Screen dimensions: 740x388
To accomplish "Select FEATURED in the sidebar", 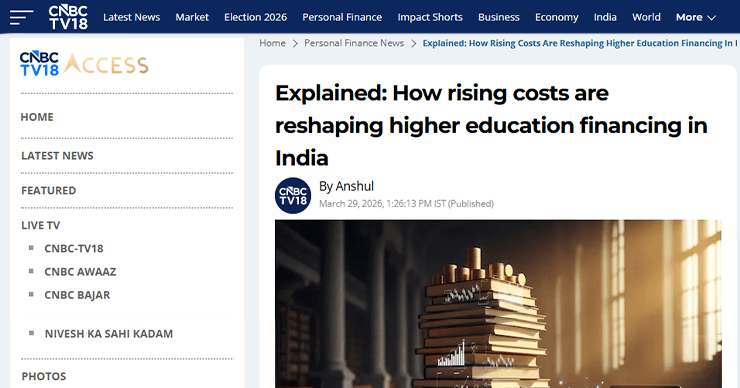I will tap(49, 191).
